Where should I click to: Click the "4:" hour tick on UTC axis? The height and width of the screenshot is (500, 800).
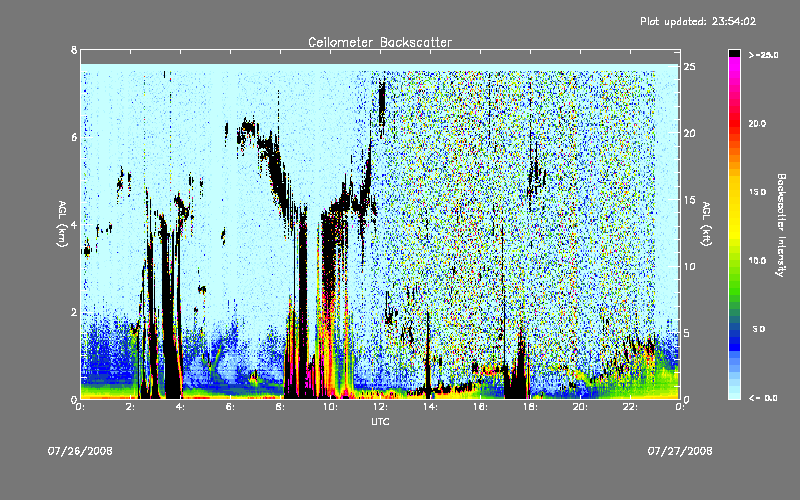coord(181,407)
